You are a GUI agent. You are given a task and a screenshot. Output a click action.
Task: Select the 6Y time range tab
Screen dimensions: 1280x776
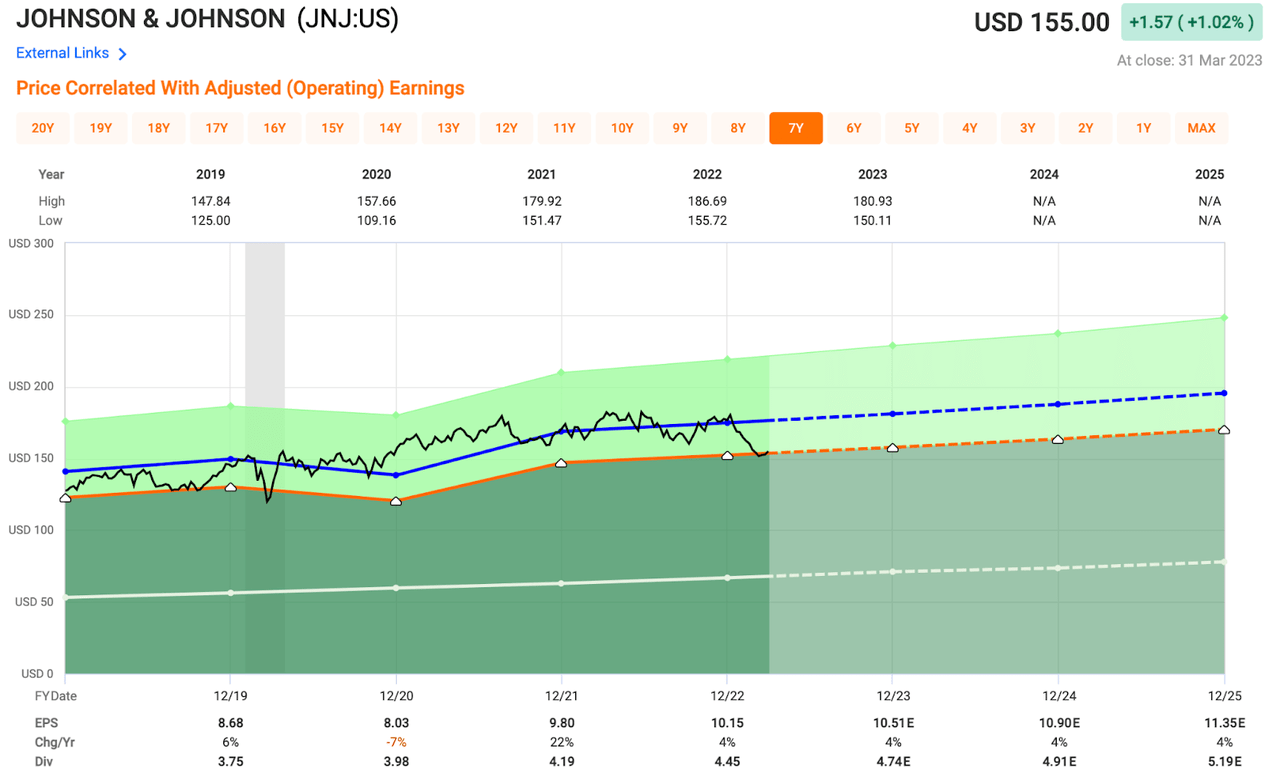coord(854,128)
